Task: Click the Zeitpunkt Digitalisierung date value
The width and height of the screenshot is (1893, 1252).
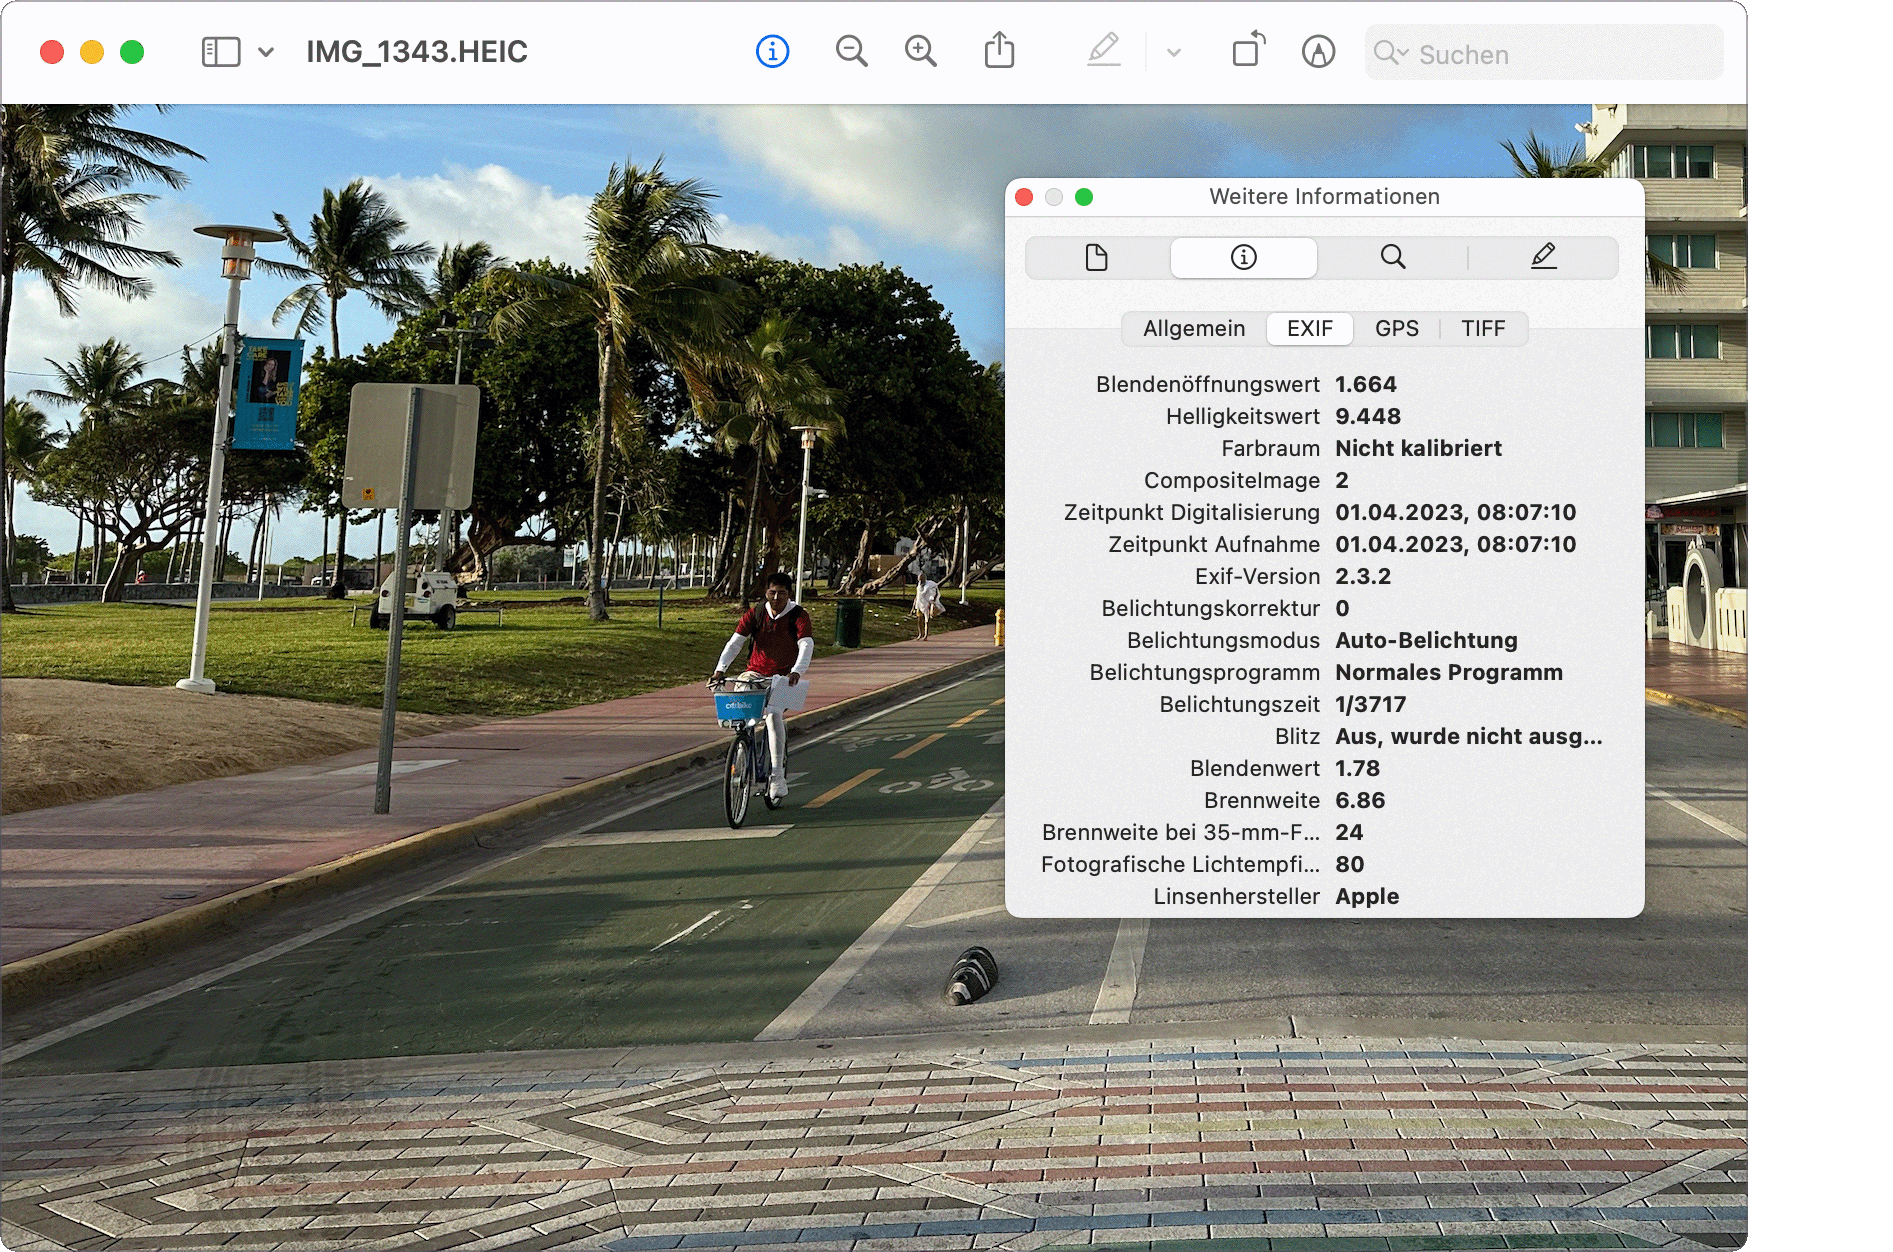Action: pos(1456,513)
